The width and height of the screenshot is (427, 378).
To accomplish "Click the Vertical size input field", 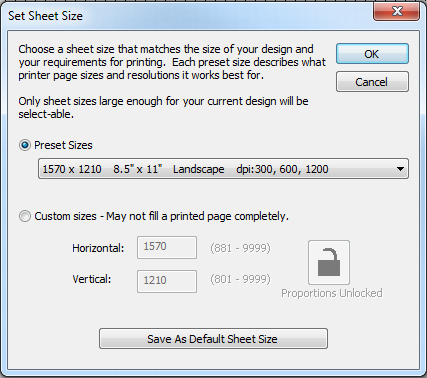I will point(167,281).
